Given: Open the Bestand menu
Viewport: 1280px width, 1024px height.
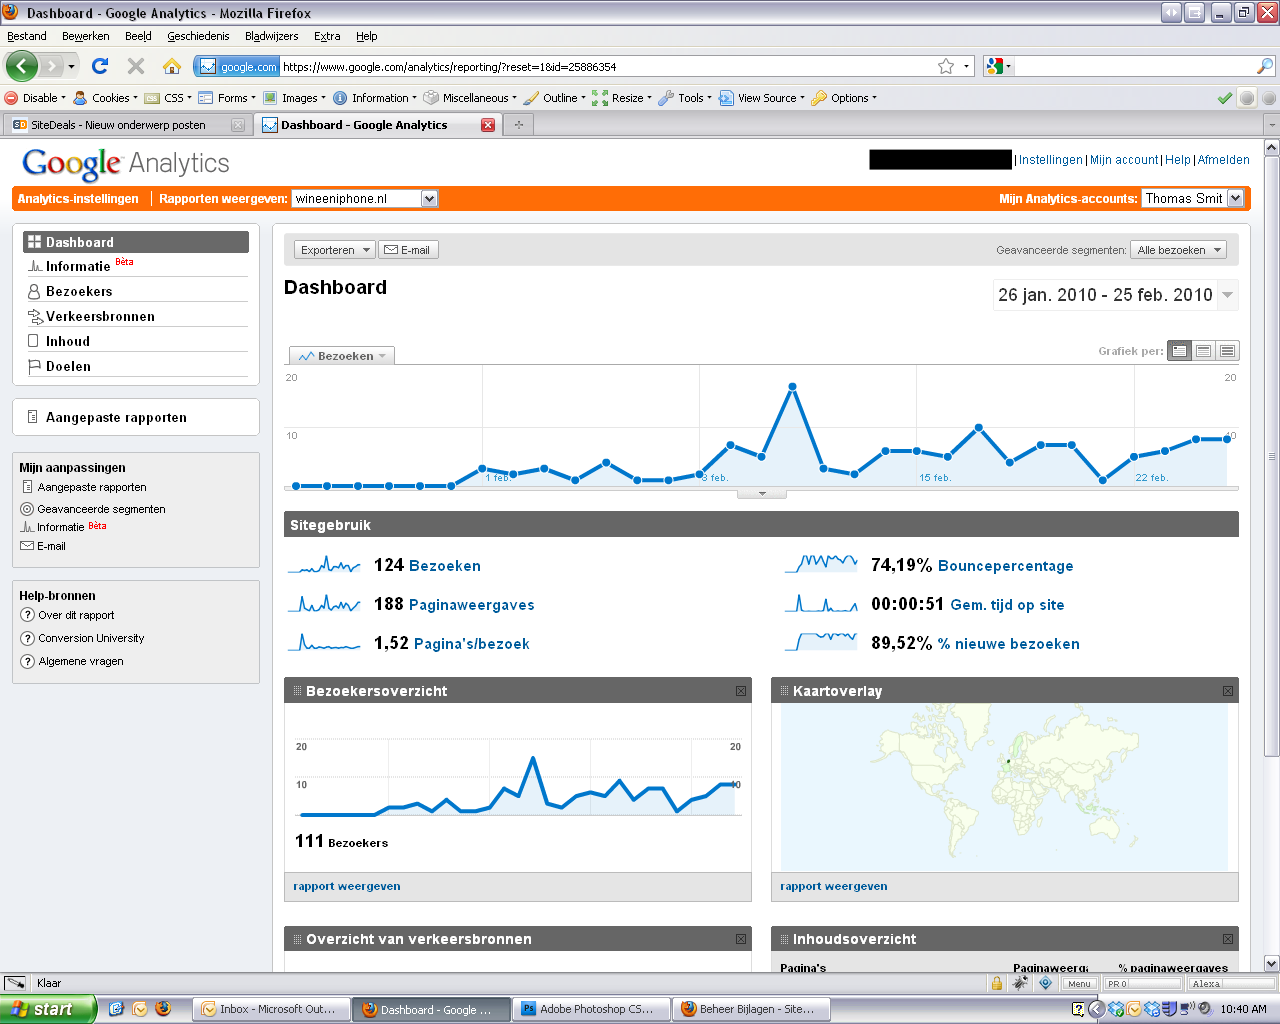Looking at the screenshot, I should click(x=27, y=36).
